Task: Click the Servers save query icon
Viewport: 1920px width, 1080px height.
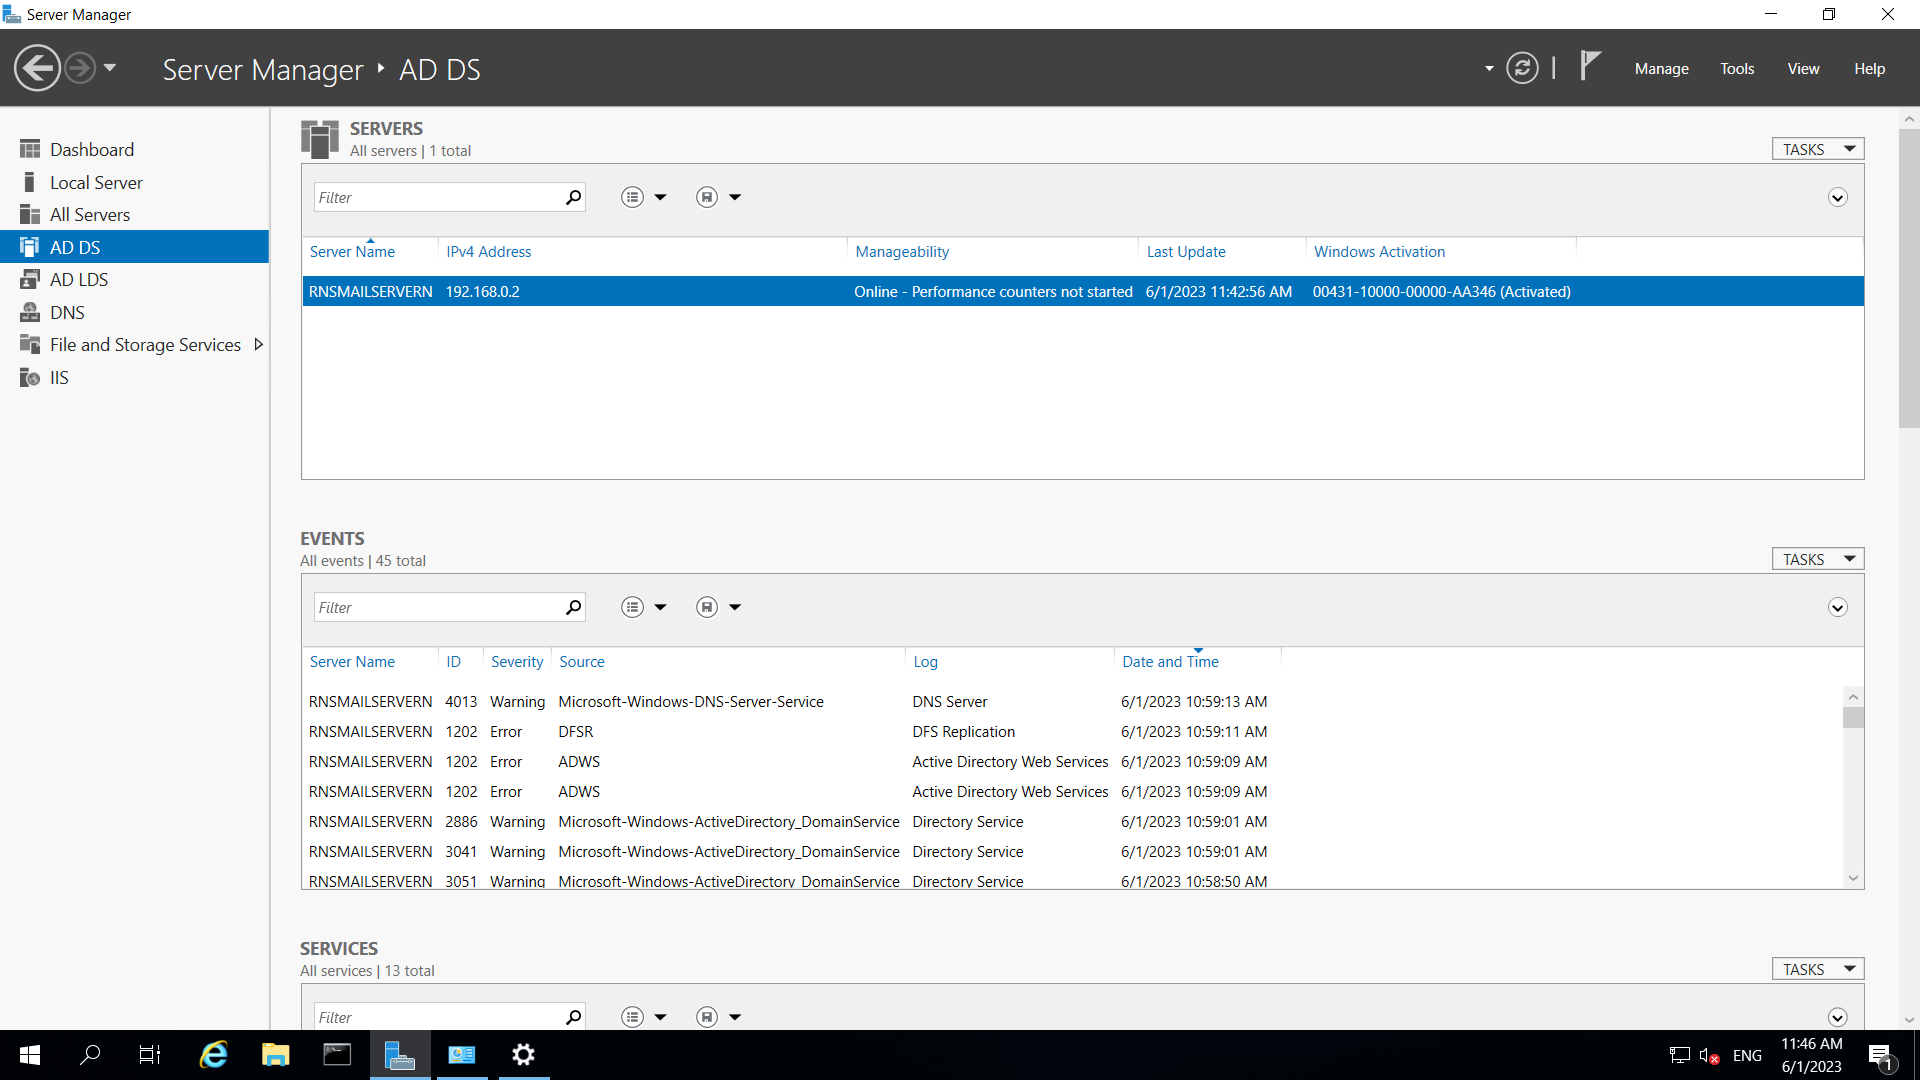Action: (x=707, y=198)
